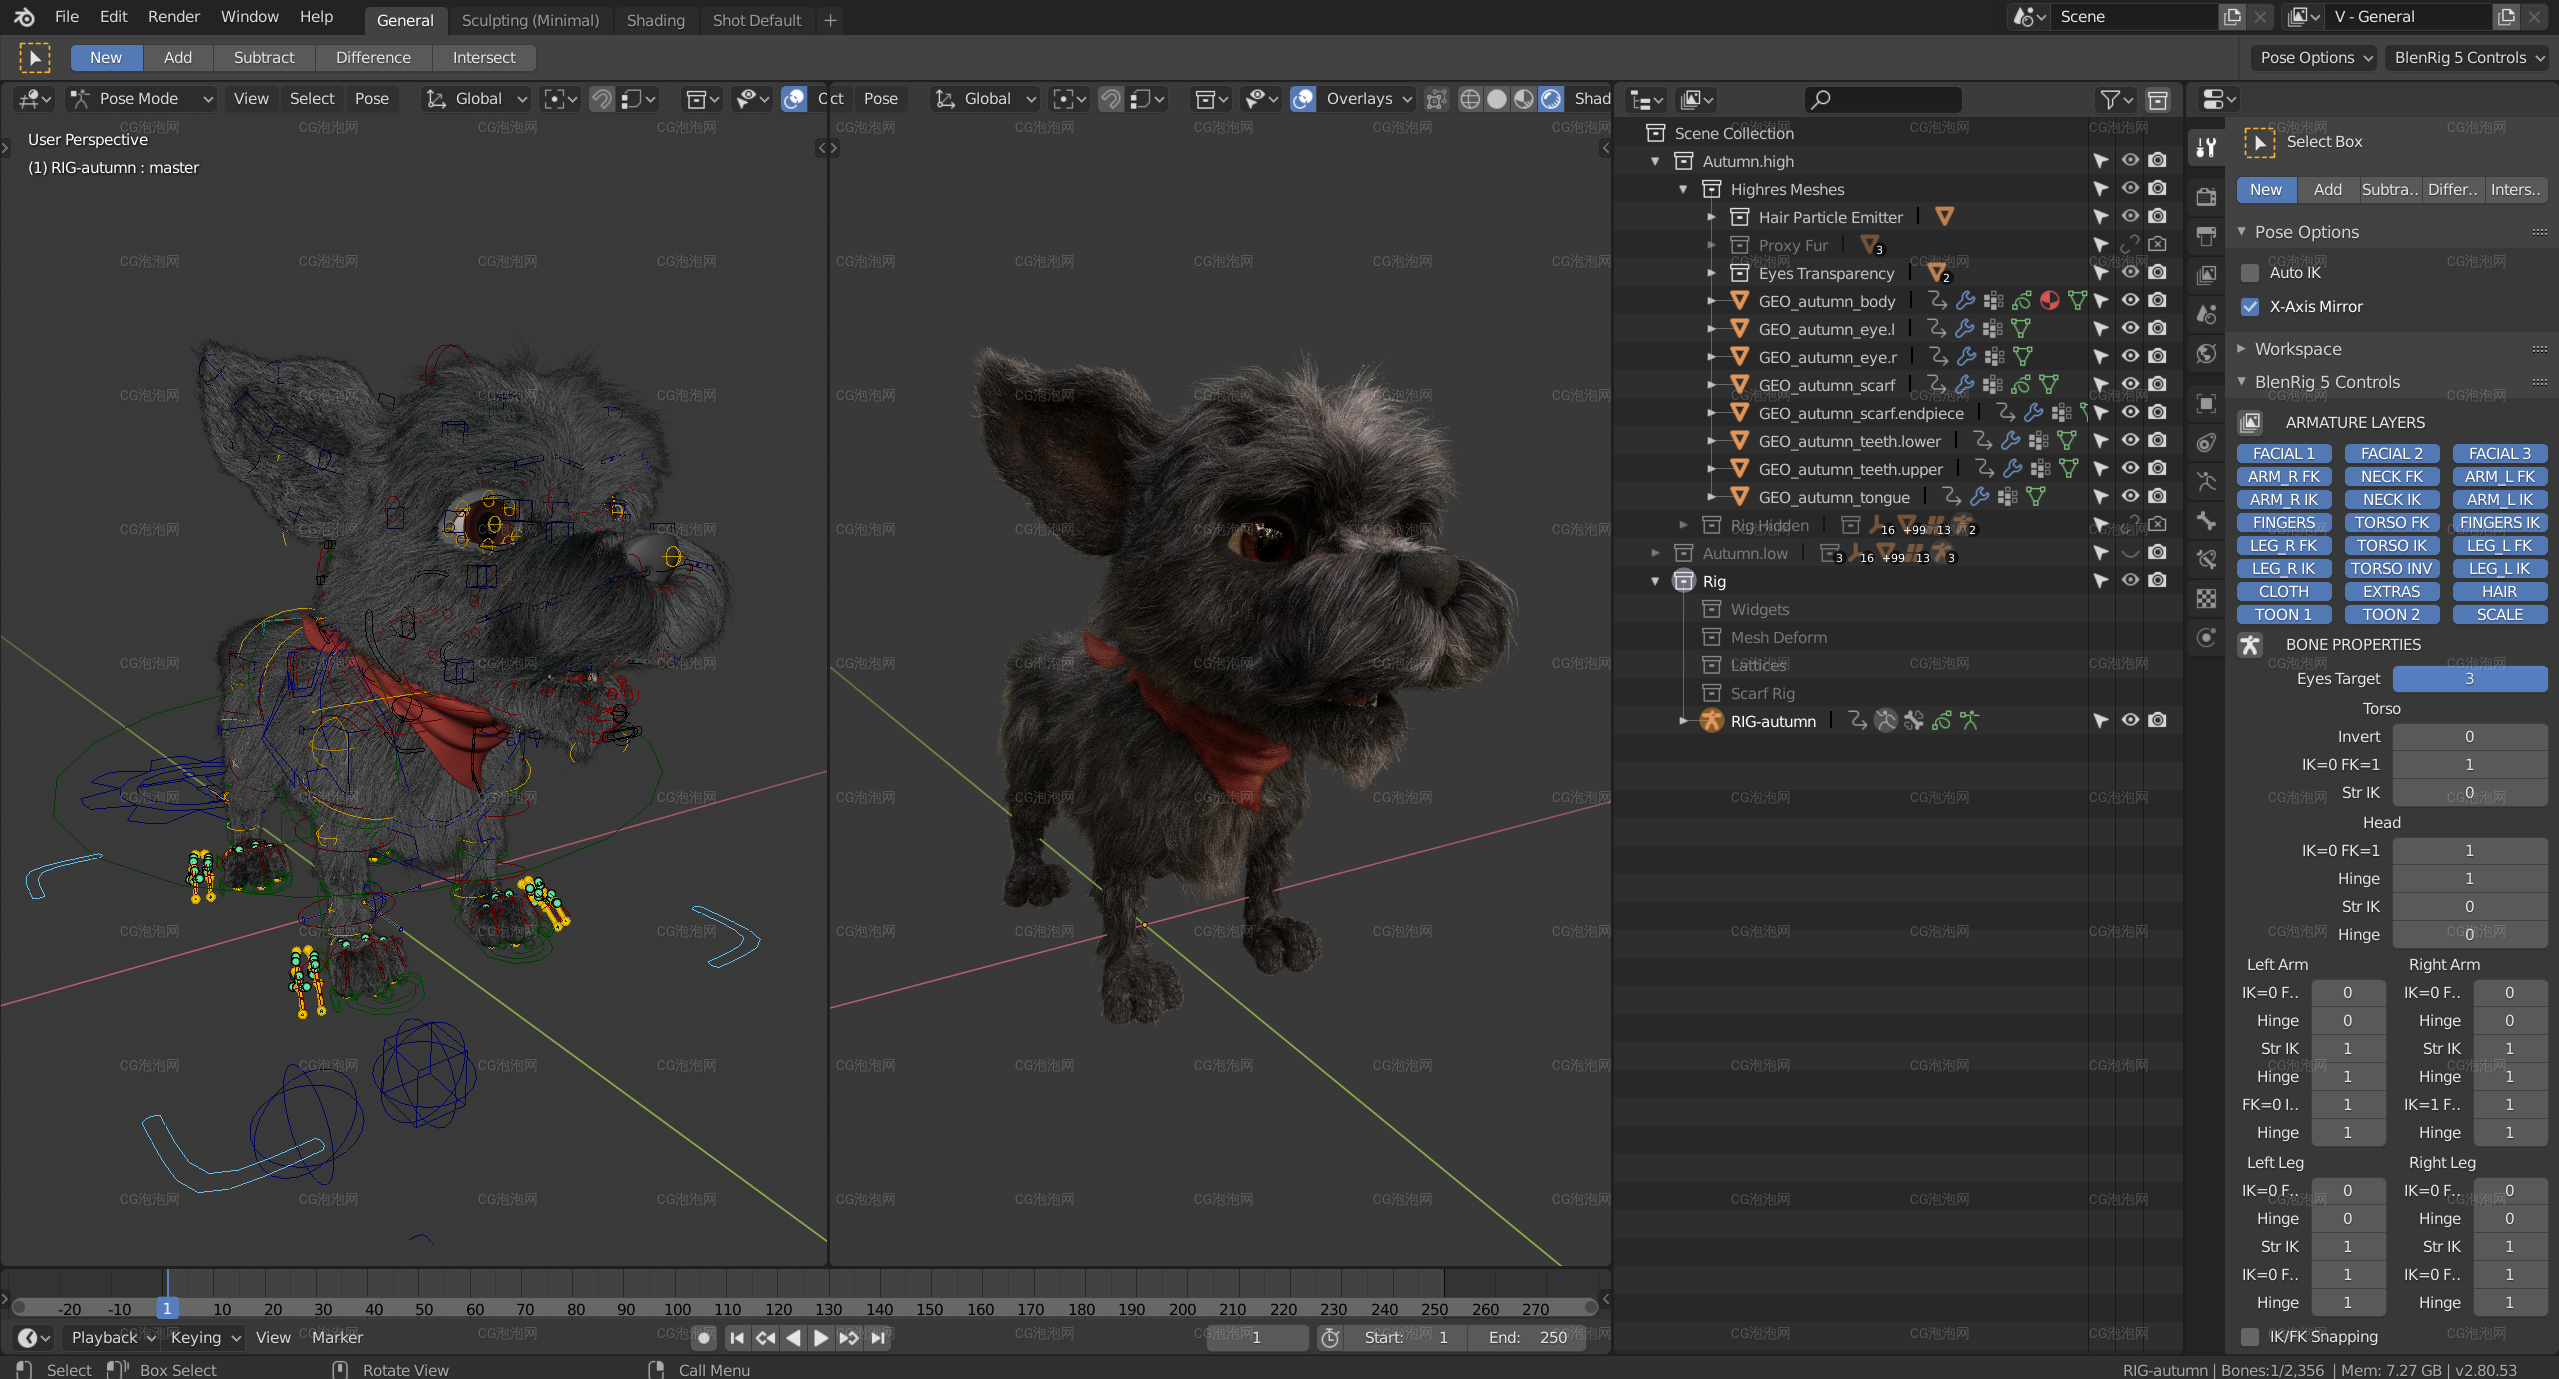Click the Subtract boolean operation icon
Screen dimensions: 2559x1379
coord(265,58)
